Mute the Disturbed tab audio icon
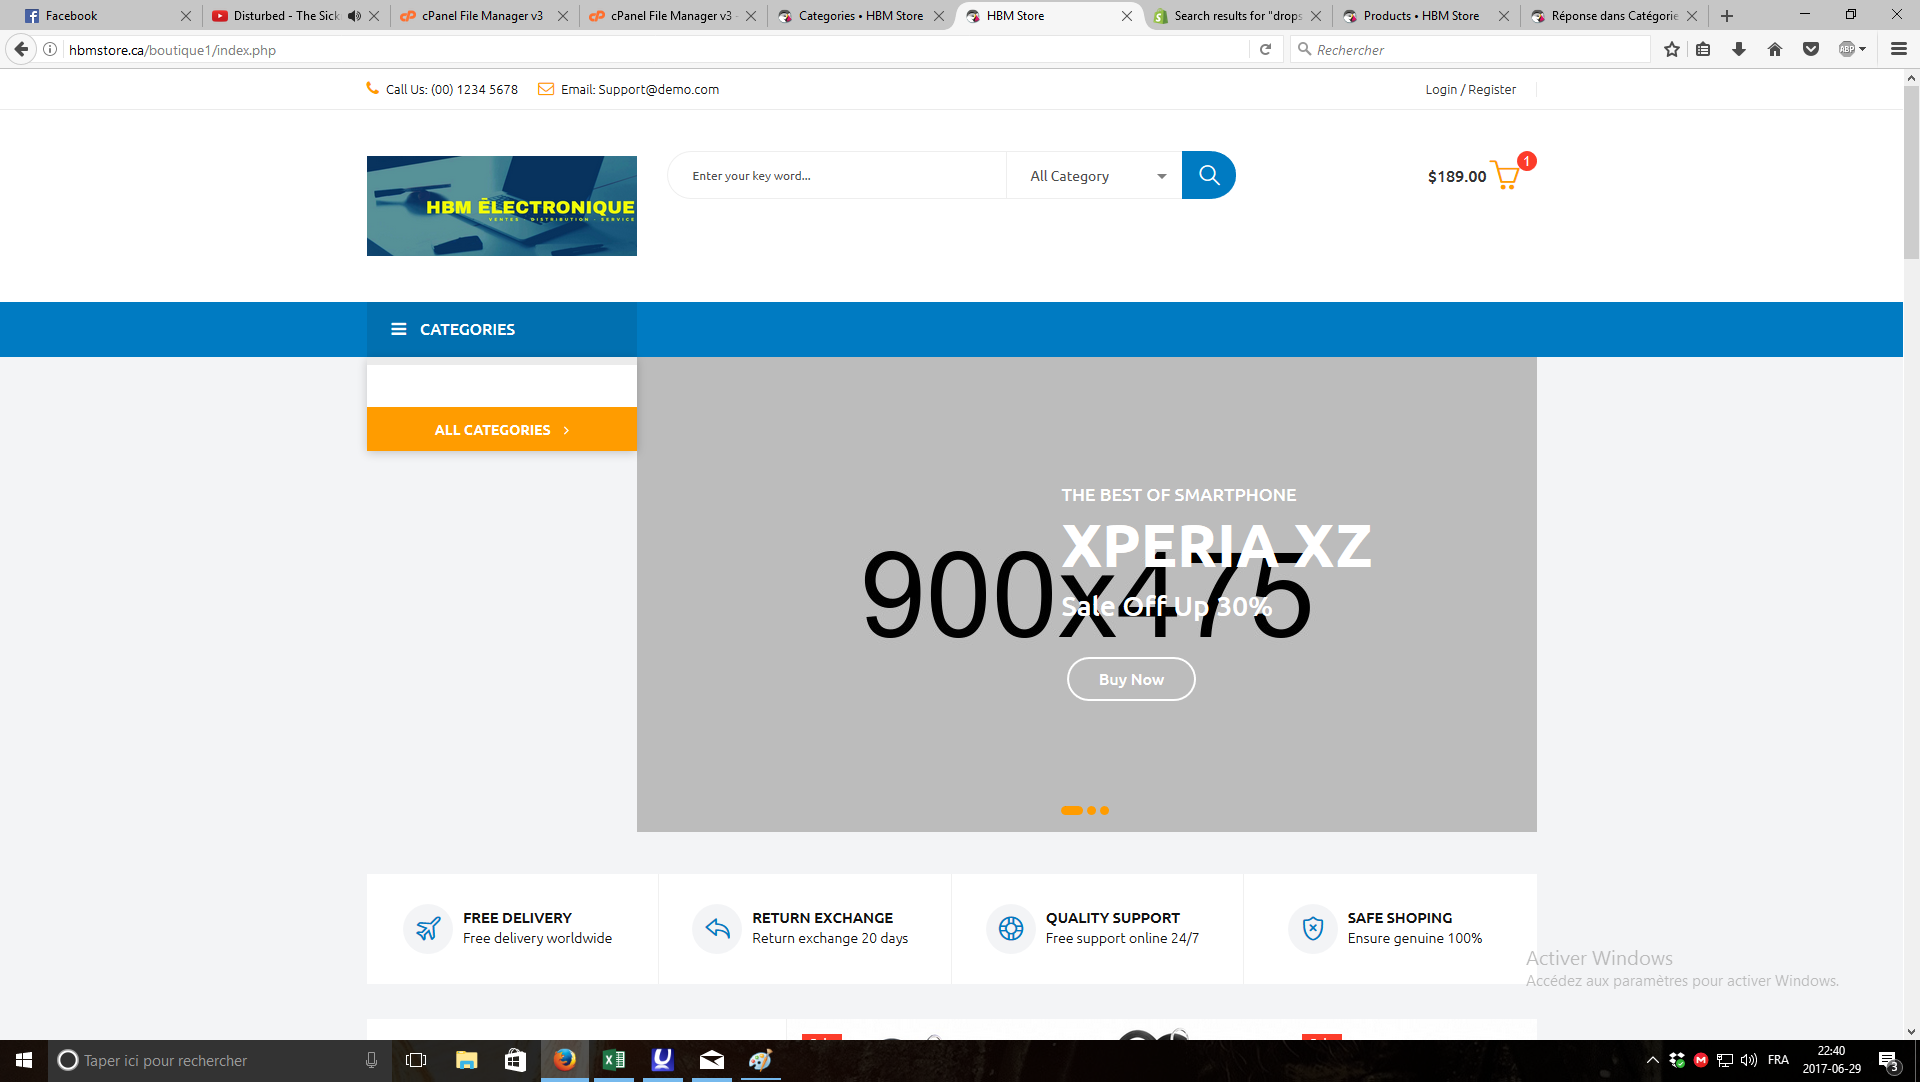The height and width of the screenshot is (1082, 1920). pyautogui.click(x=354, y=16)
